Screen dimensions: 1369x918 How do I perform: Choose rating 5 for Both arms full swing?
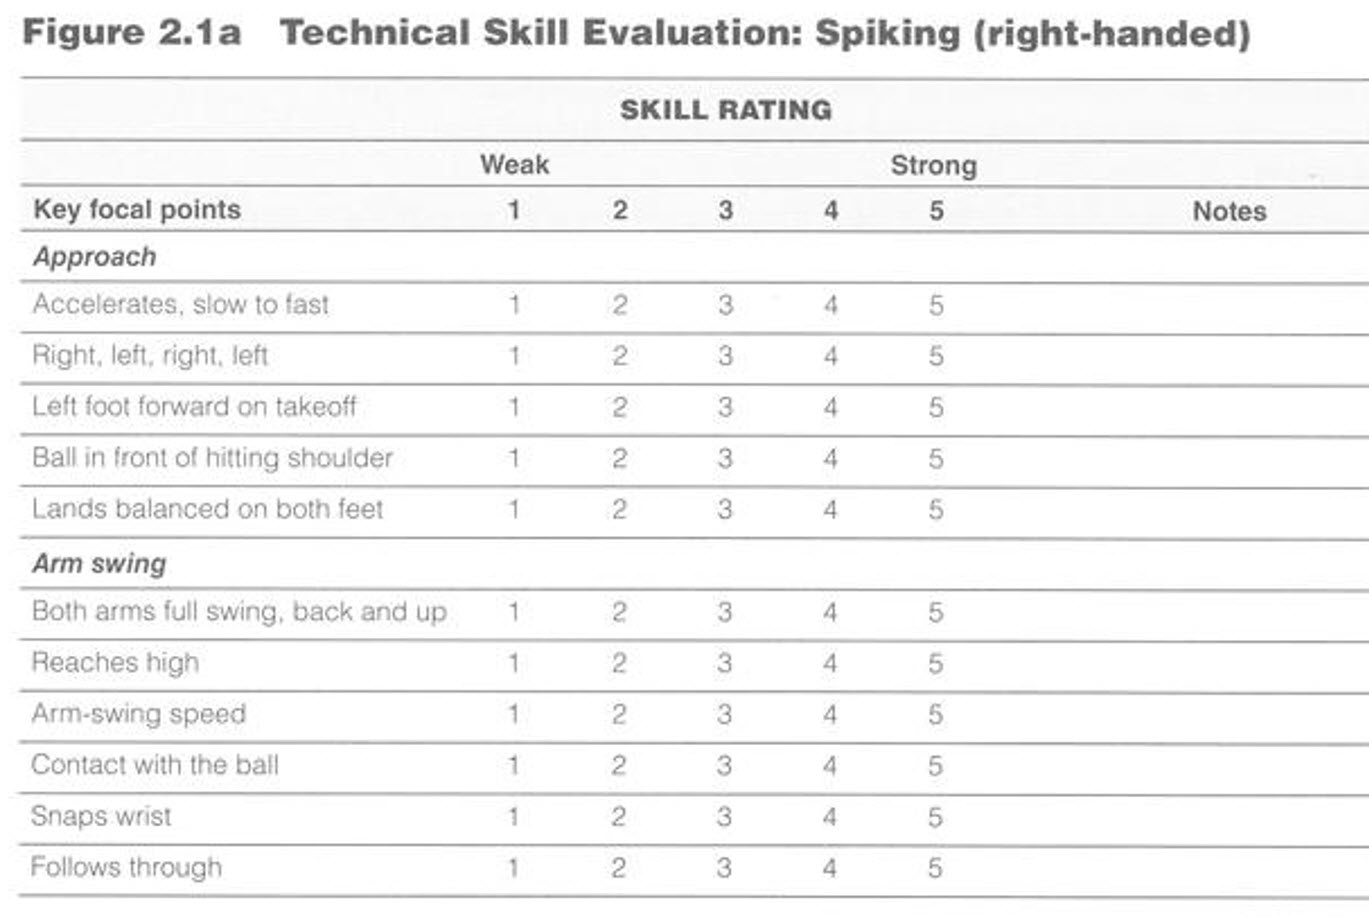(935, 612)
